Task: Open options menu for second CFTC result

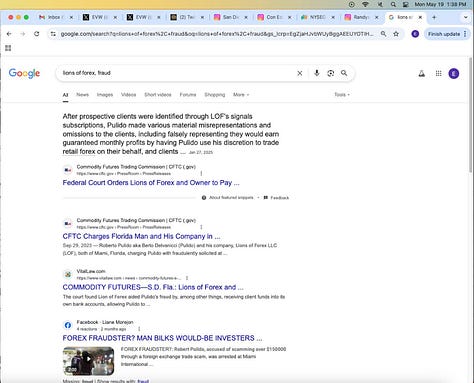Action: (201, 227)
